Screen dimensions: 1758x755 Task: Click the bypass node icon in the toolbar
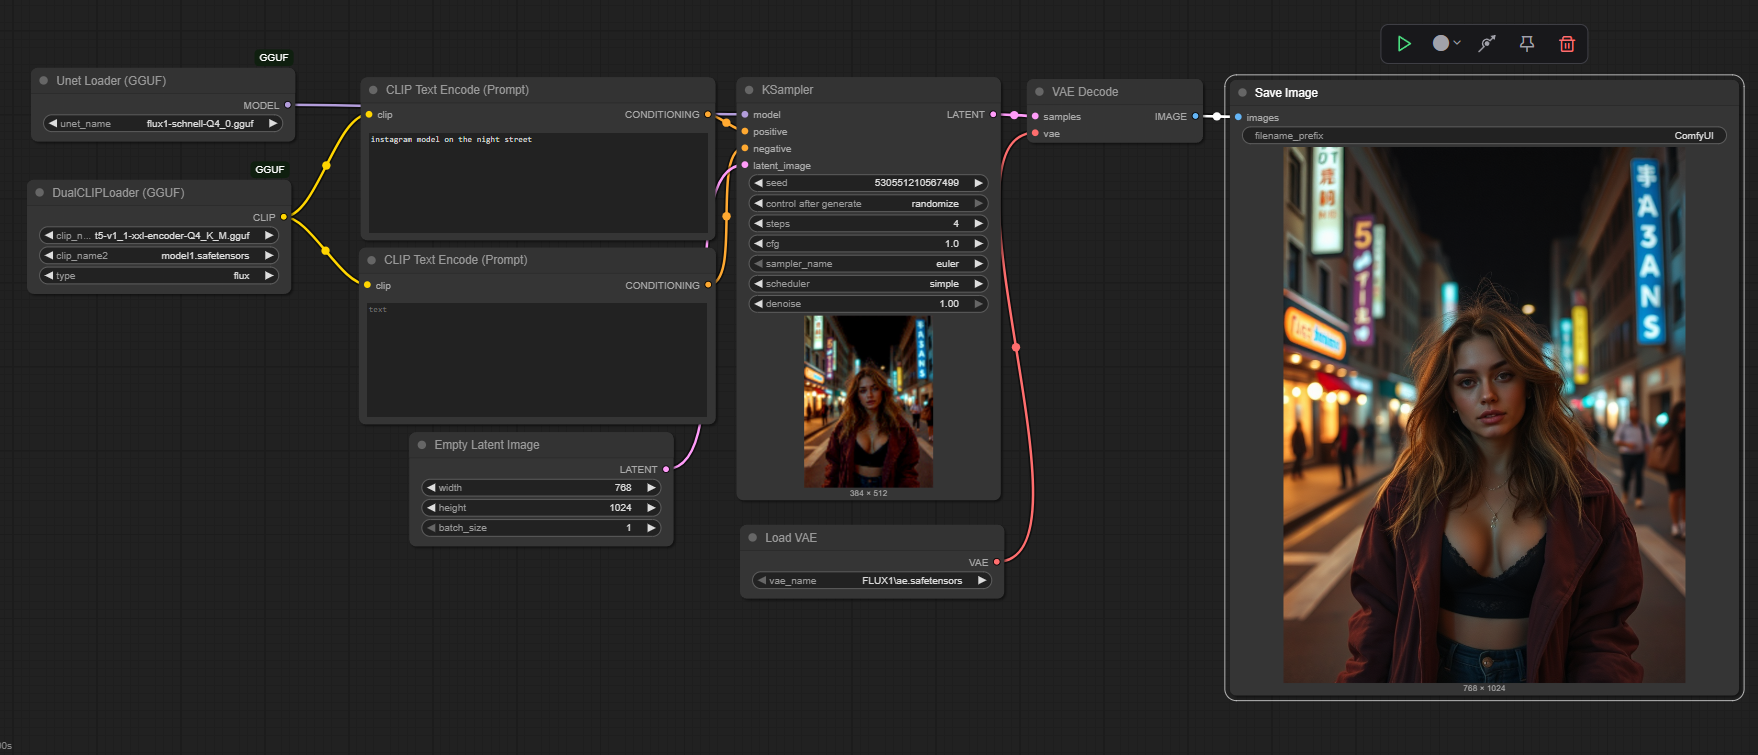(1487, 44)
